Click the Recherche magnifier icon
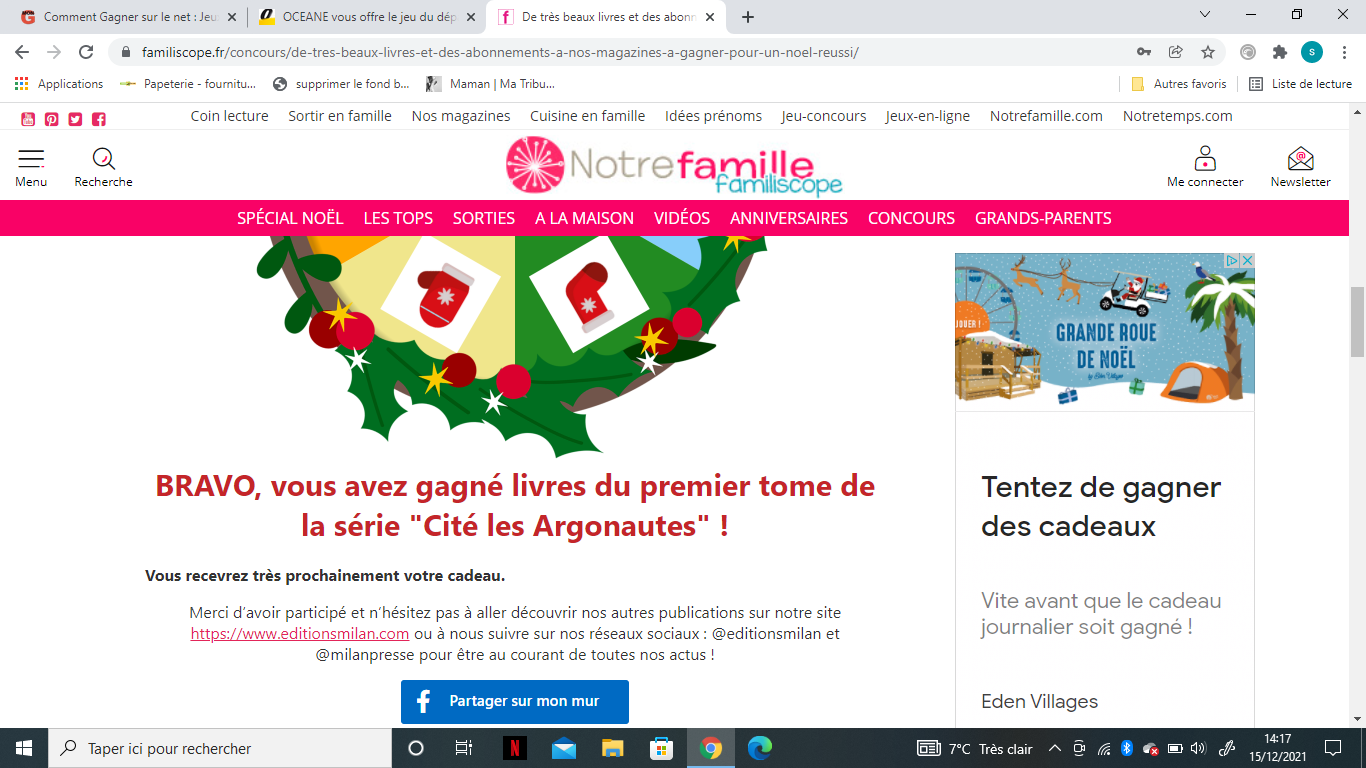 [x=104, y=159]
